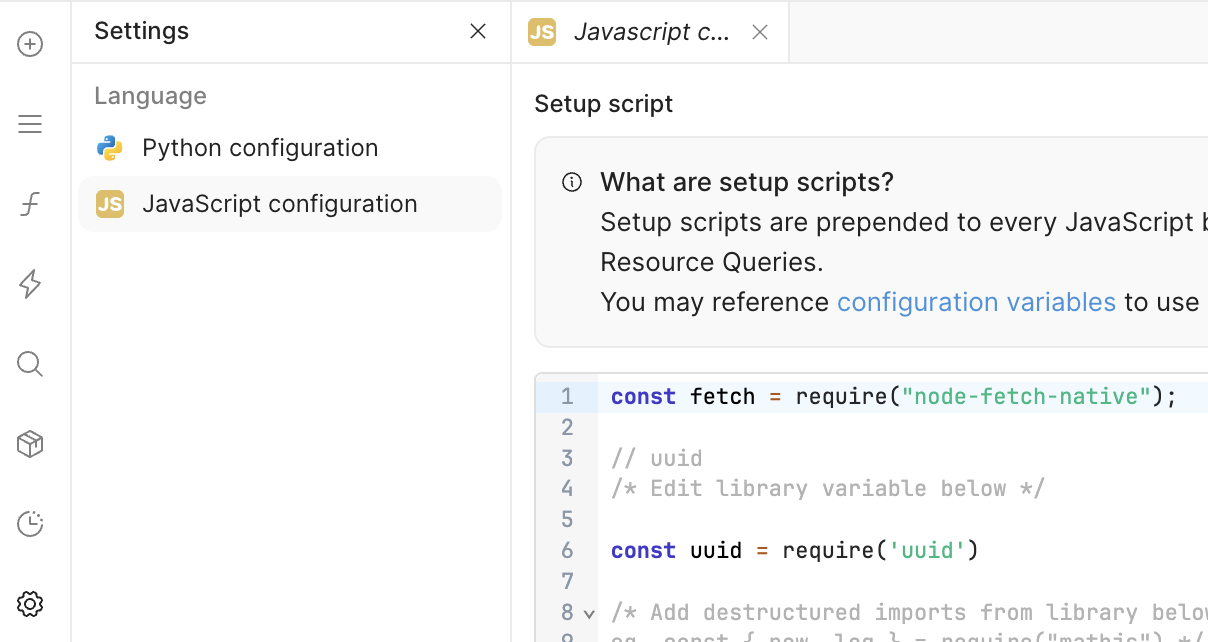The width and height of the screenshot is (1208, 642).
Task: Collapse the code block at line 8
Action: [x=589, y=613]
